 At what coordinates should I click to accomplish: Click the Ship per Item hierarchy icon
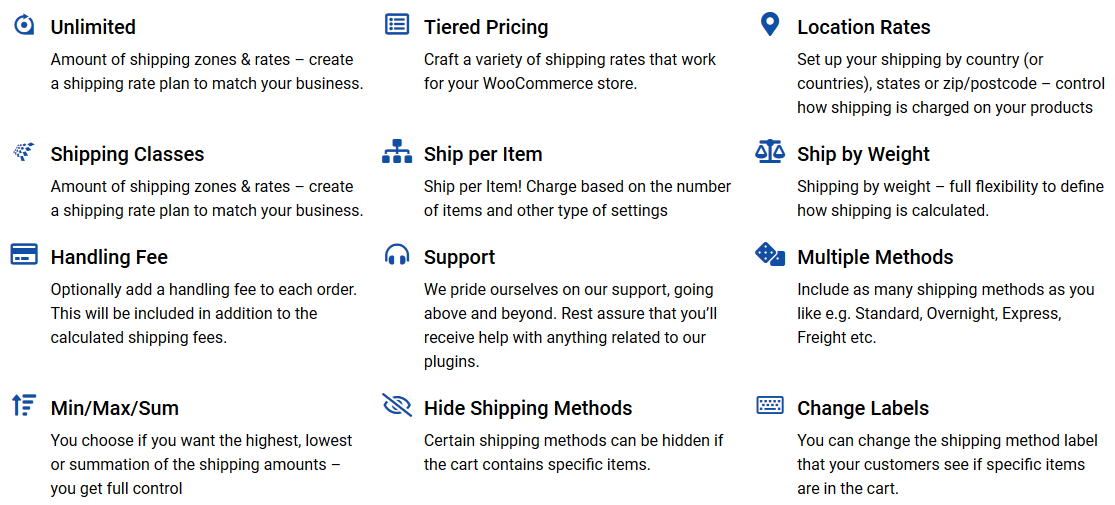(397, 152)
